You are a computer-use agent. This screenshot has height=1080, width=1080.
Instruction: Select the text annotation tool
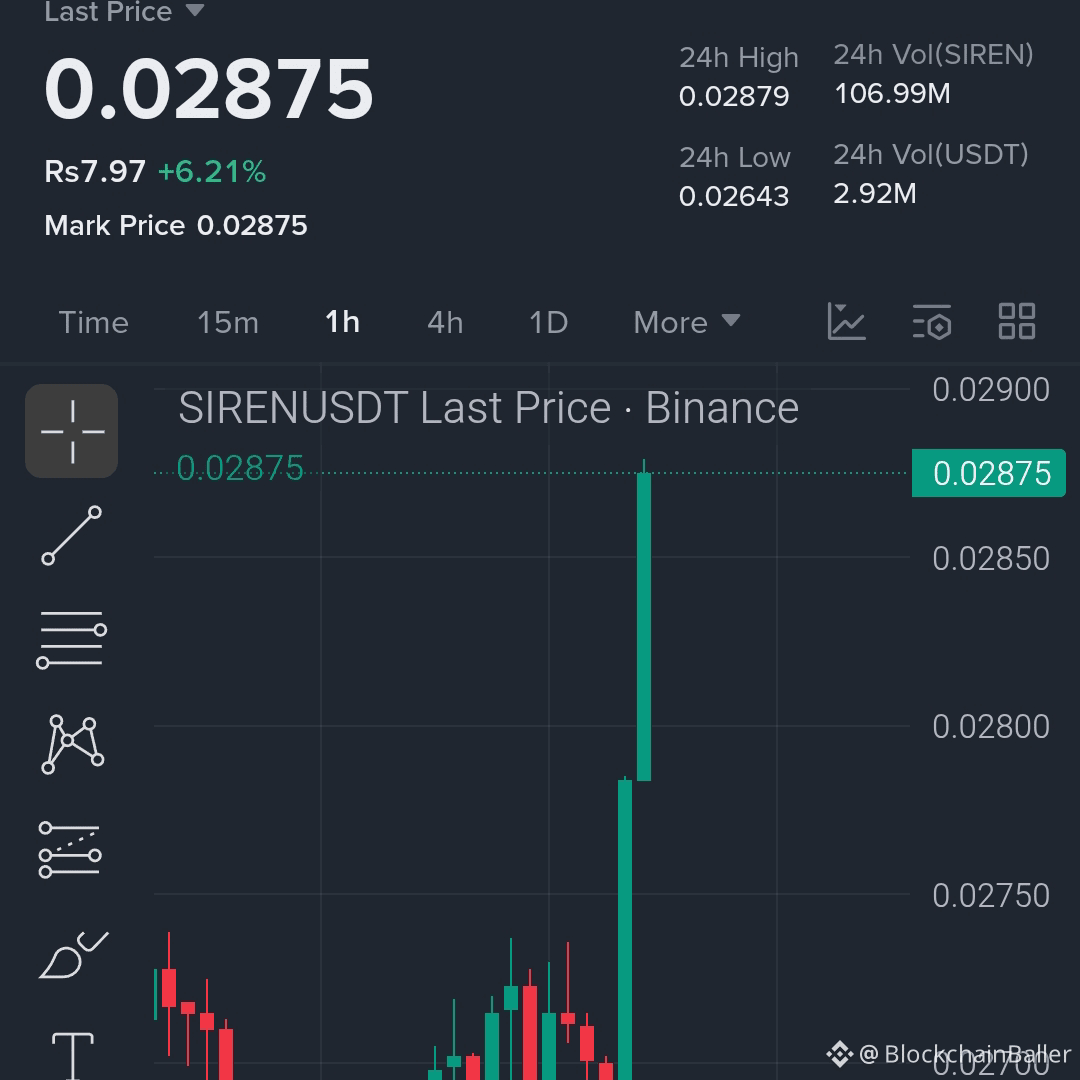72,1055
